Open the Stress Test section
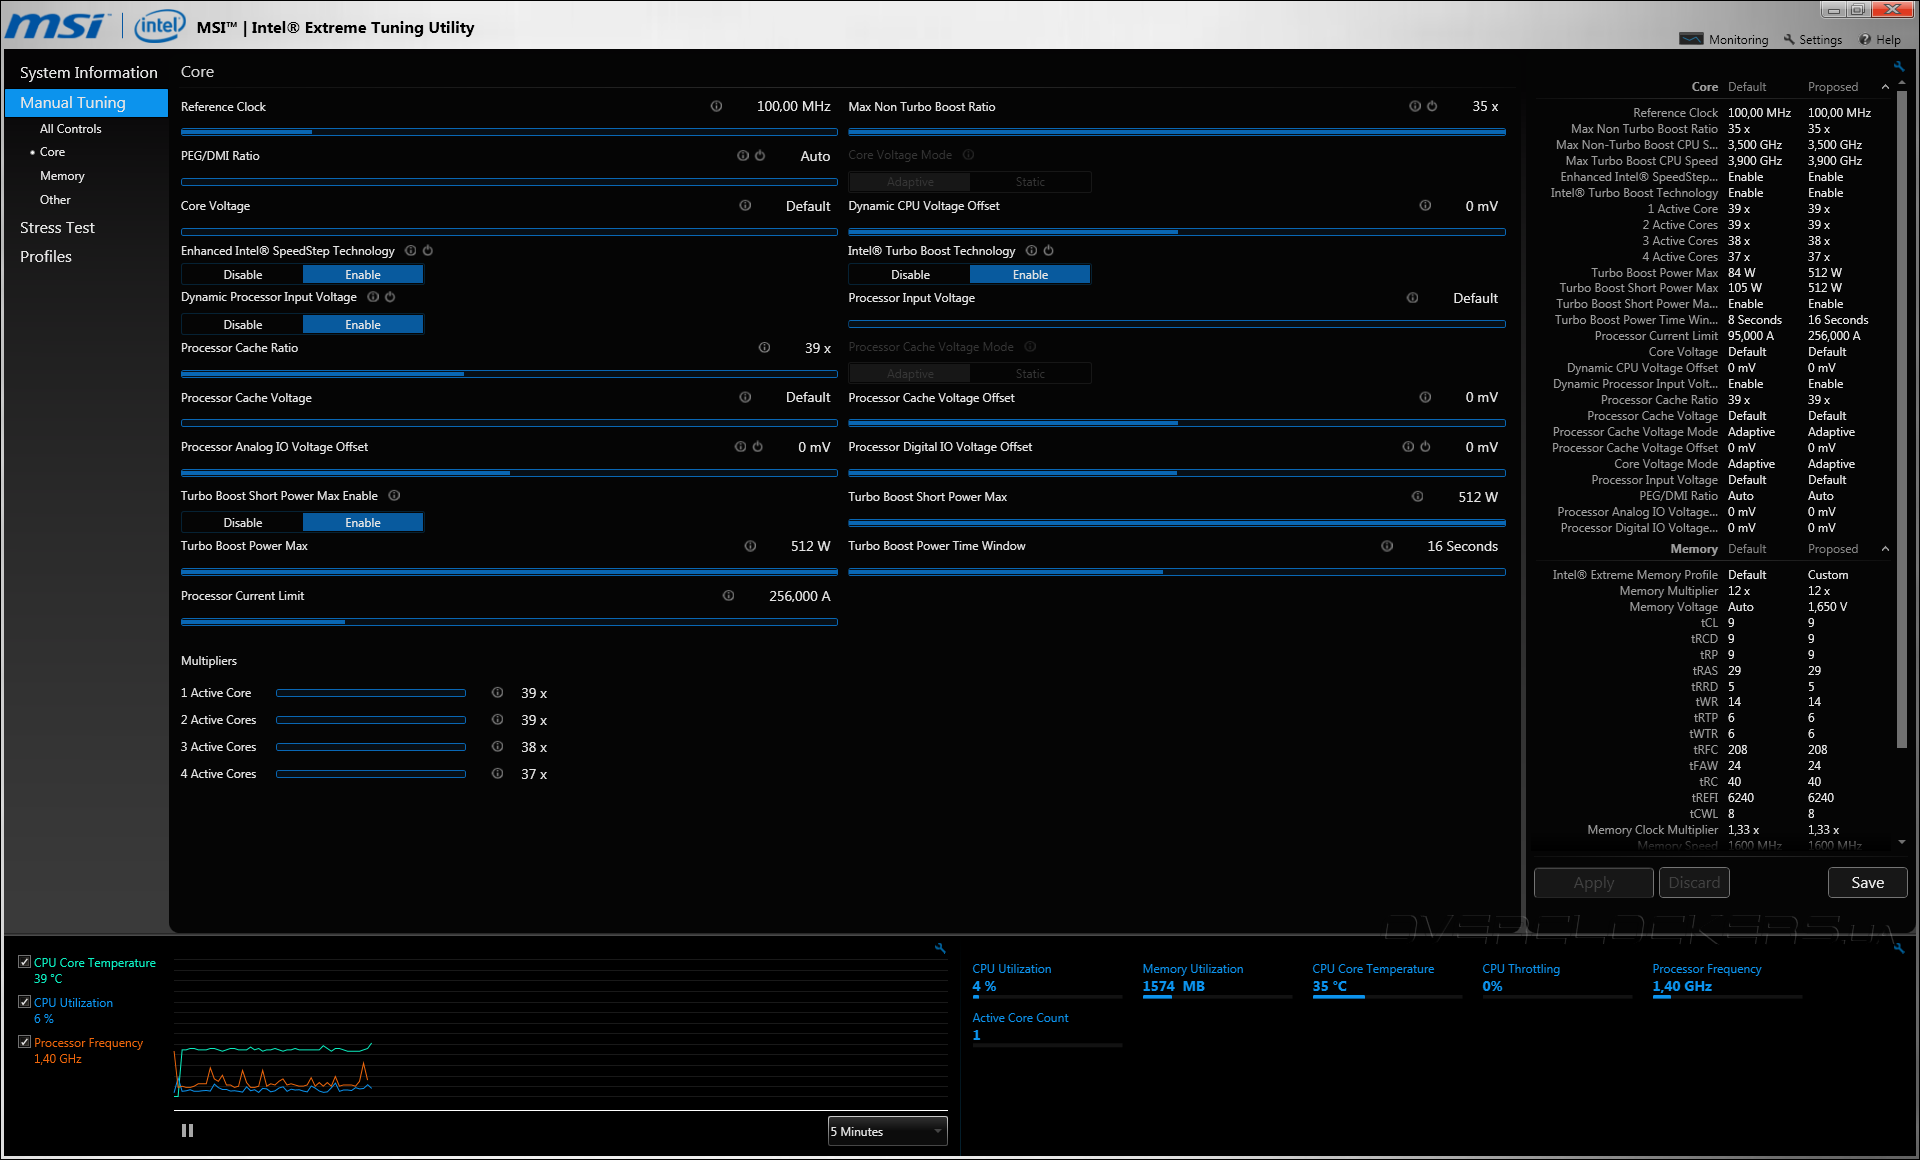1920x1160 pixels. point(57,228)
